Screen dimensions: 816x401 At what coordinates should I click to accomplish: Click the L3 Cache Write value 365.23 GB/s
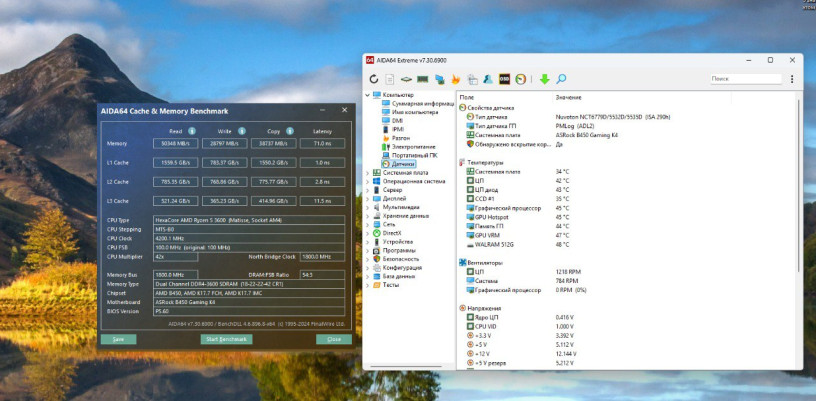click(224, 201)
